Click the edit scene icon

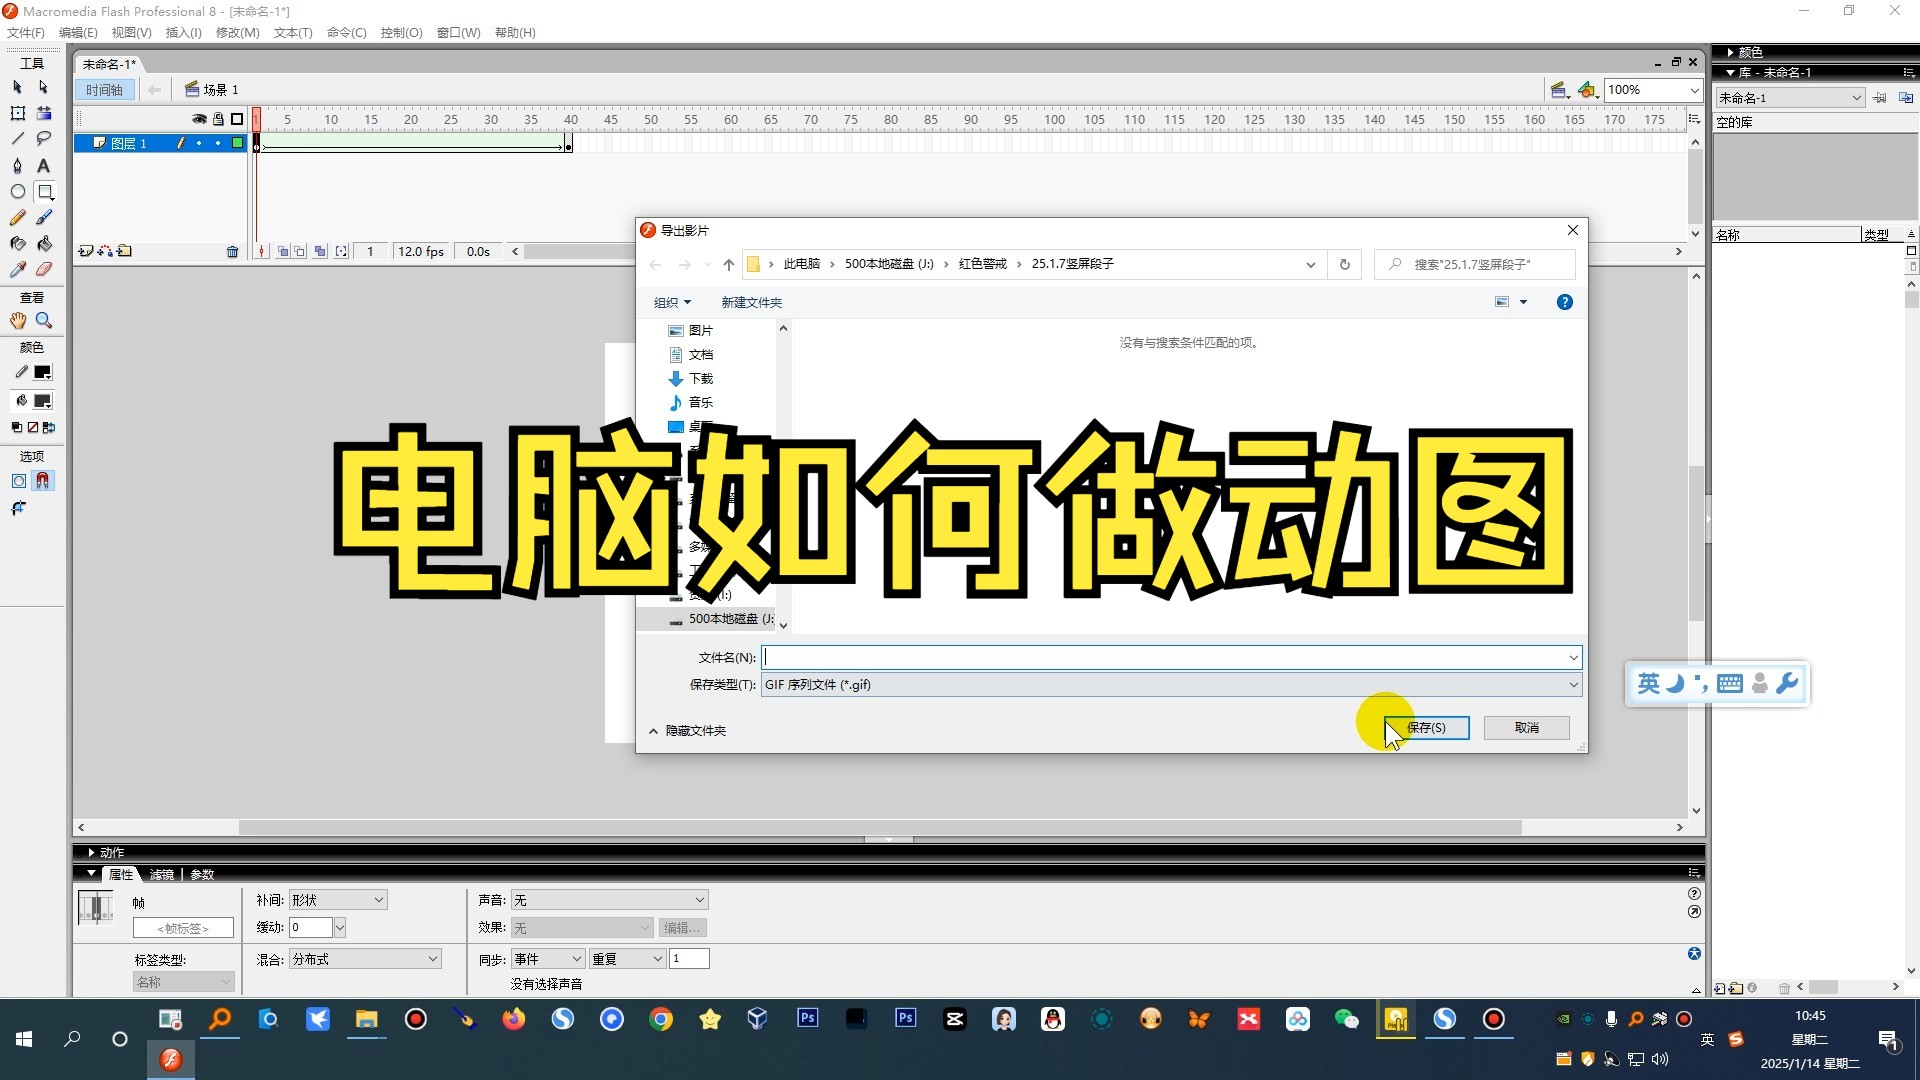1559,90
